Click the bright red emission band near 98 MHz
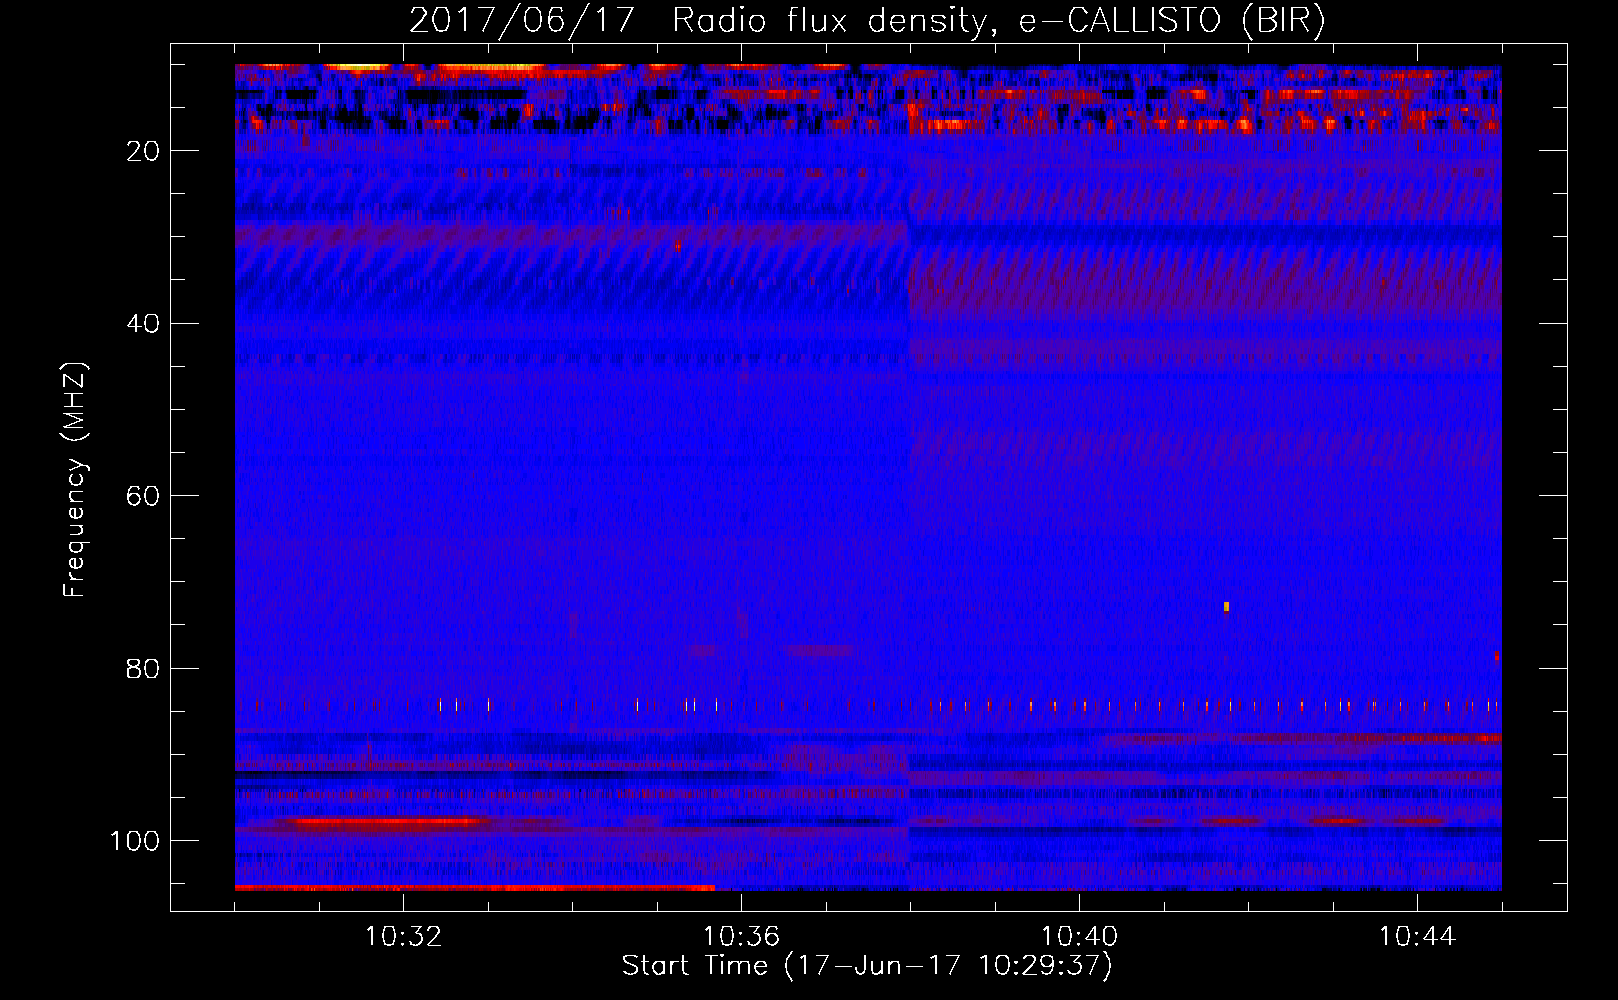Image resolution: width=1618 pixels, height=1000 pixels. 385,823
